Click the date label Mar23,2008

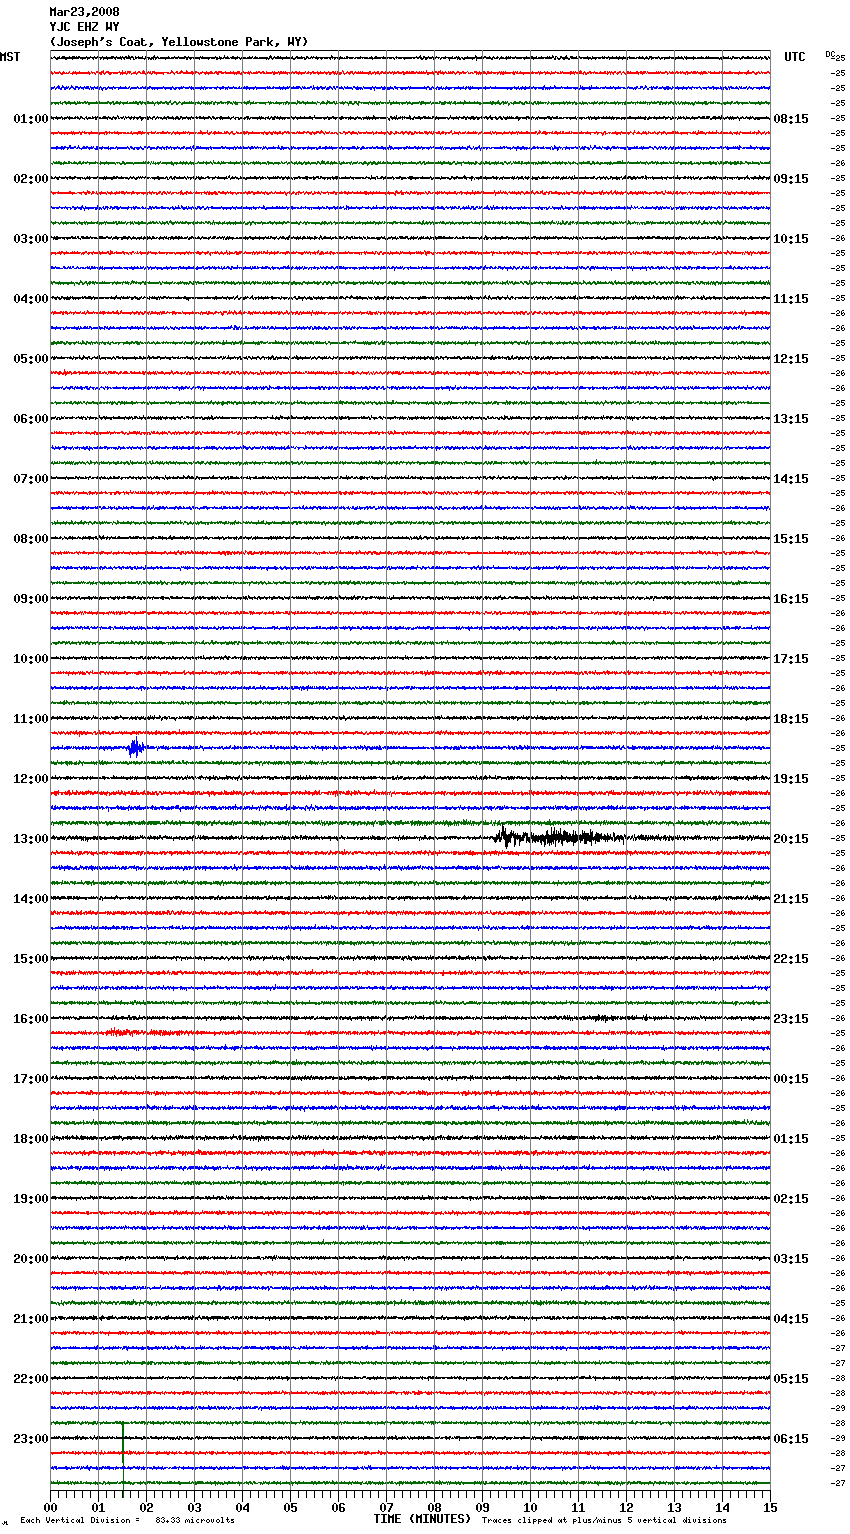(x=84, y=12)
